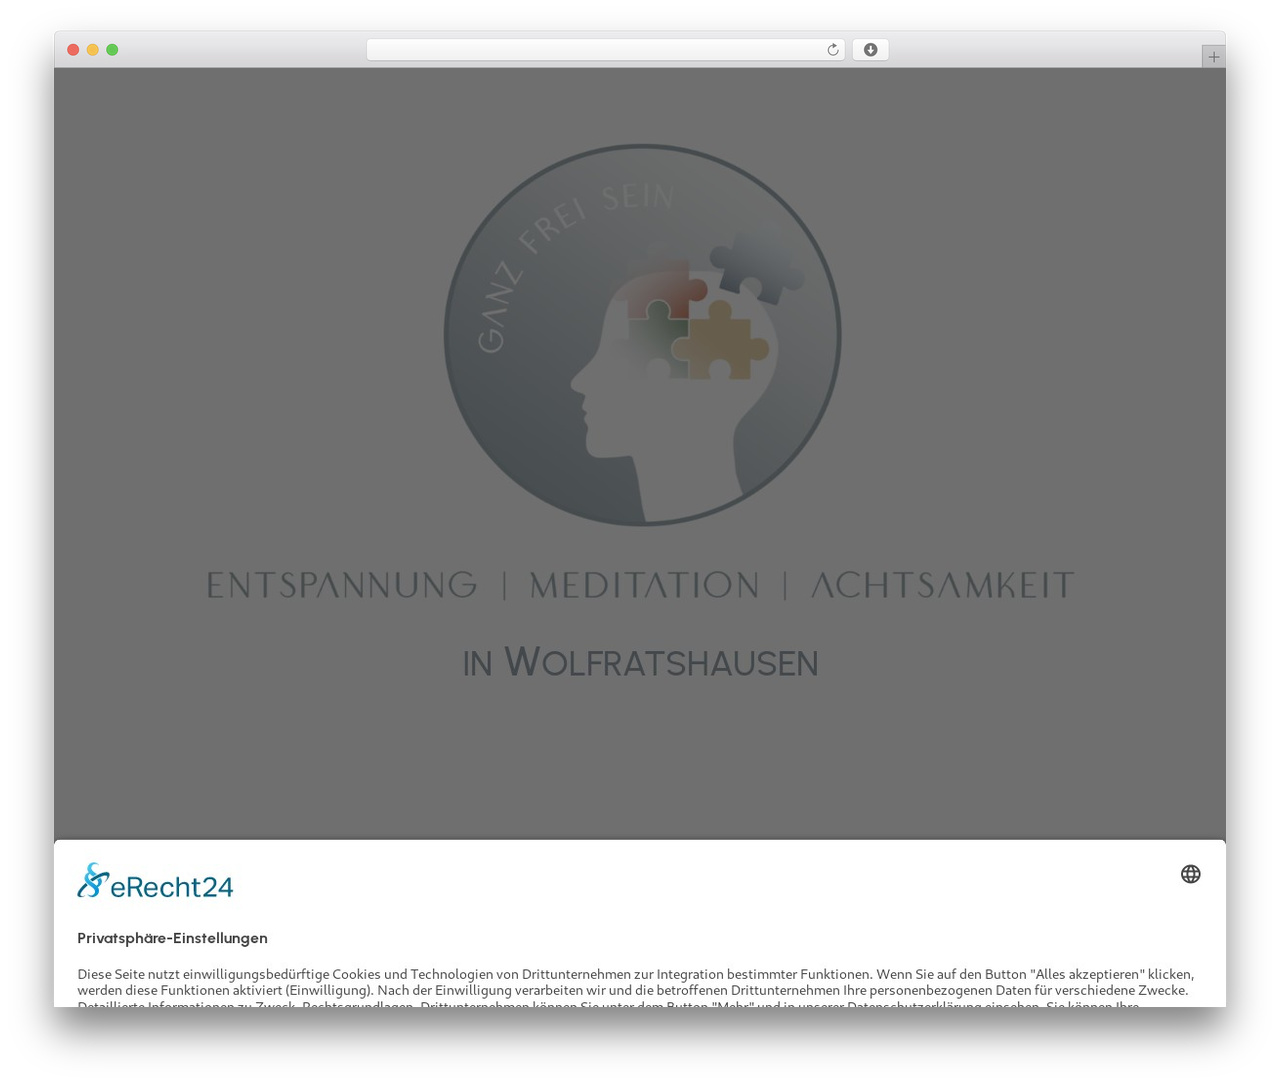Click the Ganz Frei Sein circular logo
The width and height of the screenshot is (1280, 1084).
642,335
